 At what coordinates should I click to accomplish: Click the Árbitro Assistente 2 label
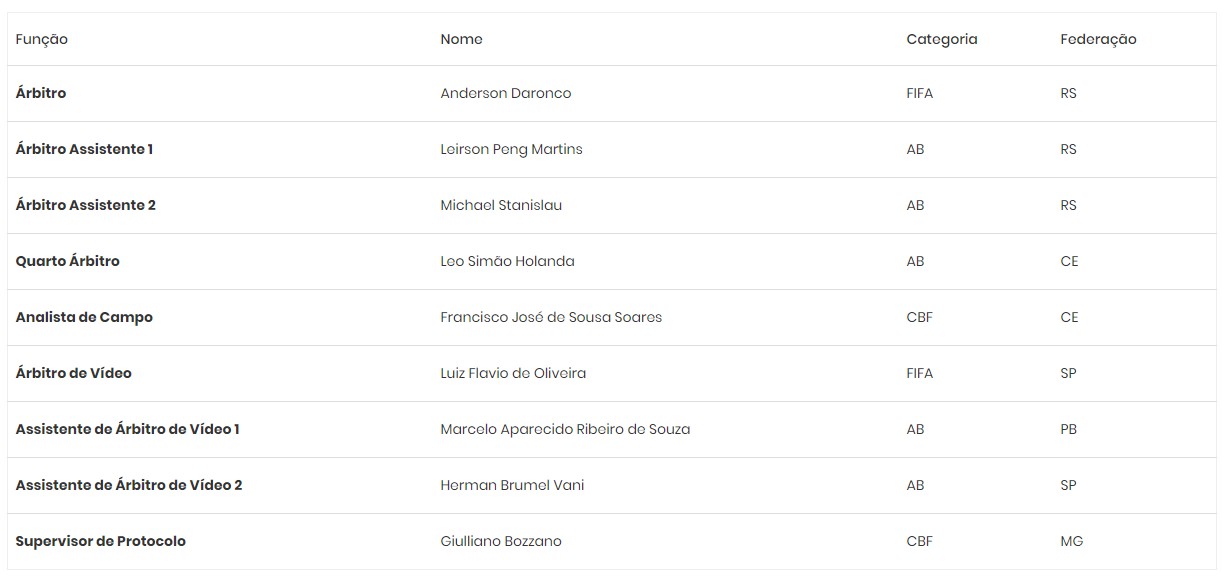click(86, 205)
